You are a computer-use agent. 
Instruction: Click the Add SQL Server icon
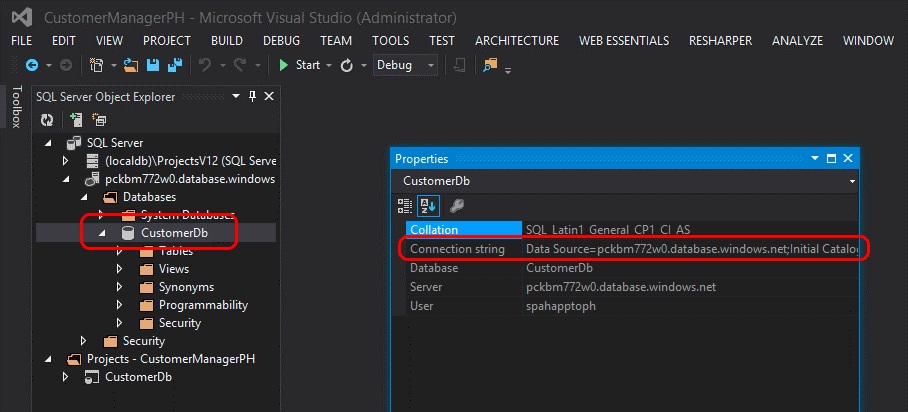76,120
